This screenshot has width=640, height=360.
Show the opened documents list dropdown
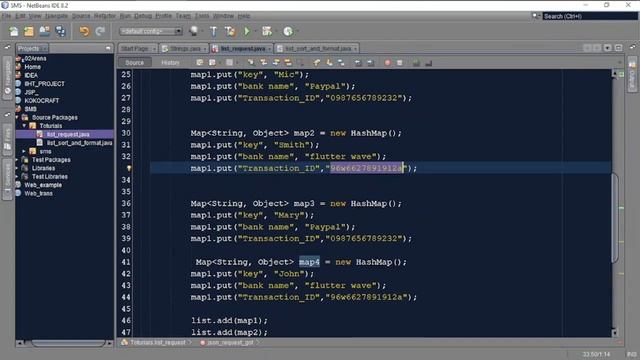(608, 48)
